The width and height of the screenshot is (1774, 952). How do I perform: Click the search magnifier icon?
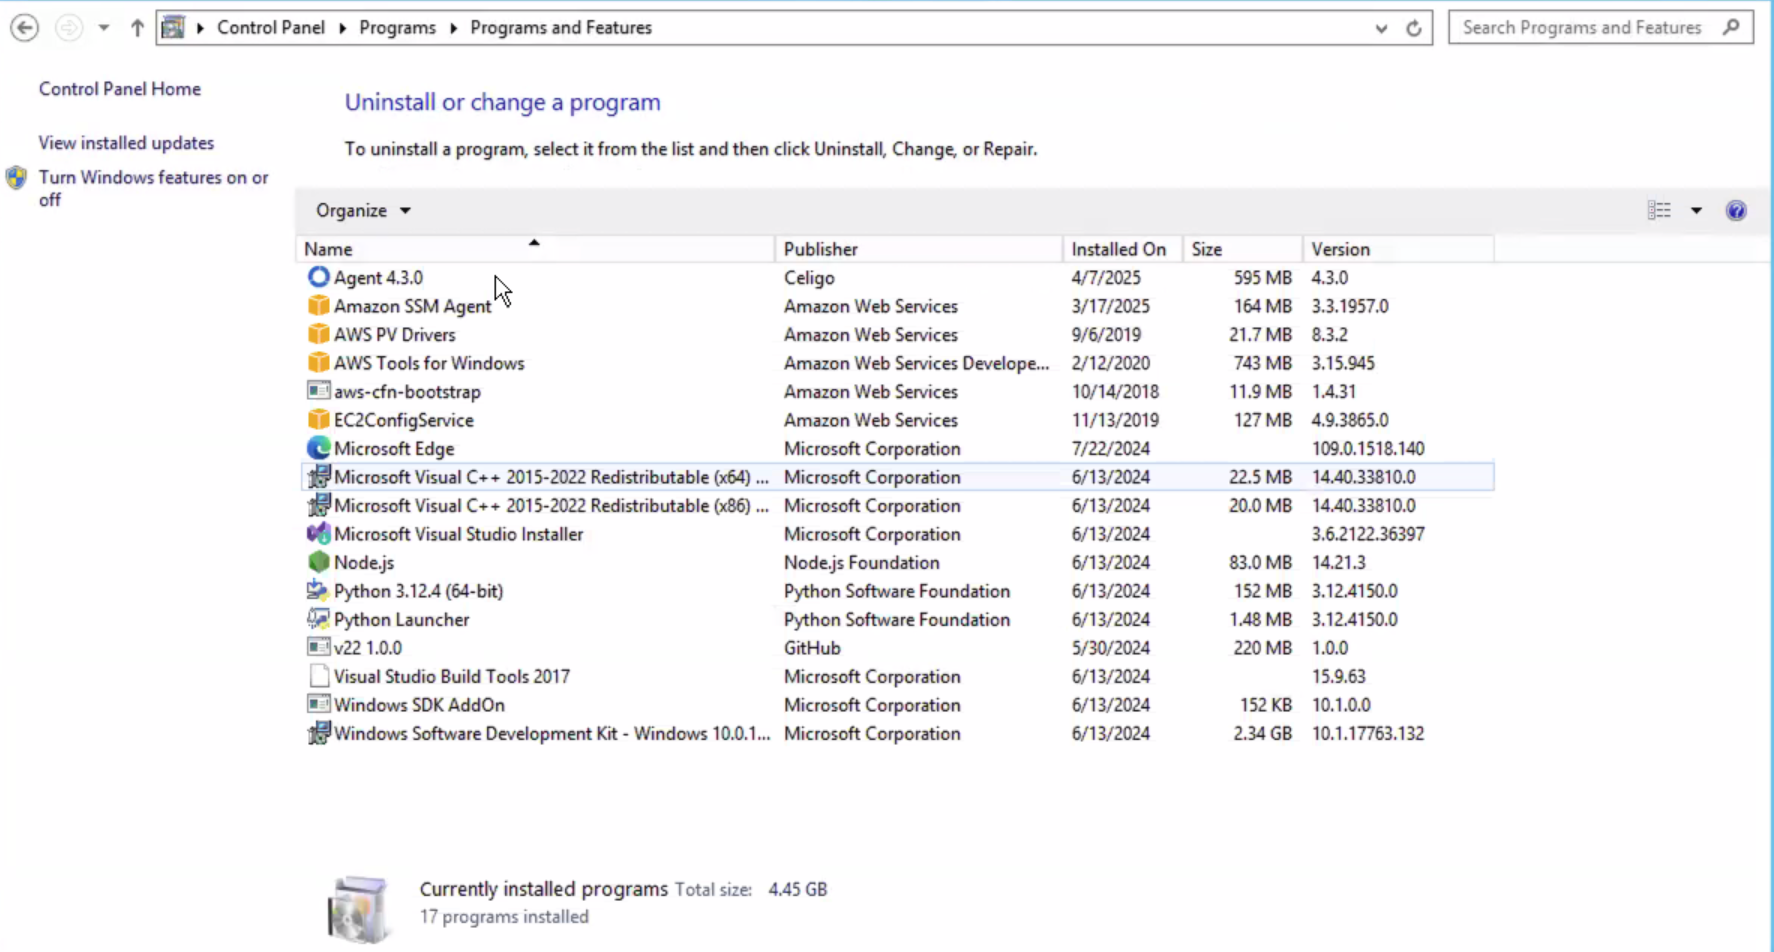1731,27
